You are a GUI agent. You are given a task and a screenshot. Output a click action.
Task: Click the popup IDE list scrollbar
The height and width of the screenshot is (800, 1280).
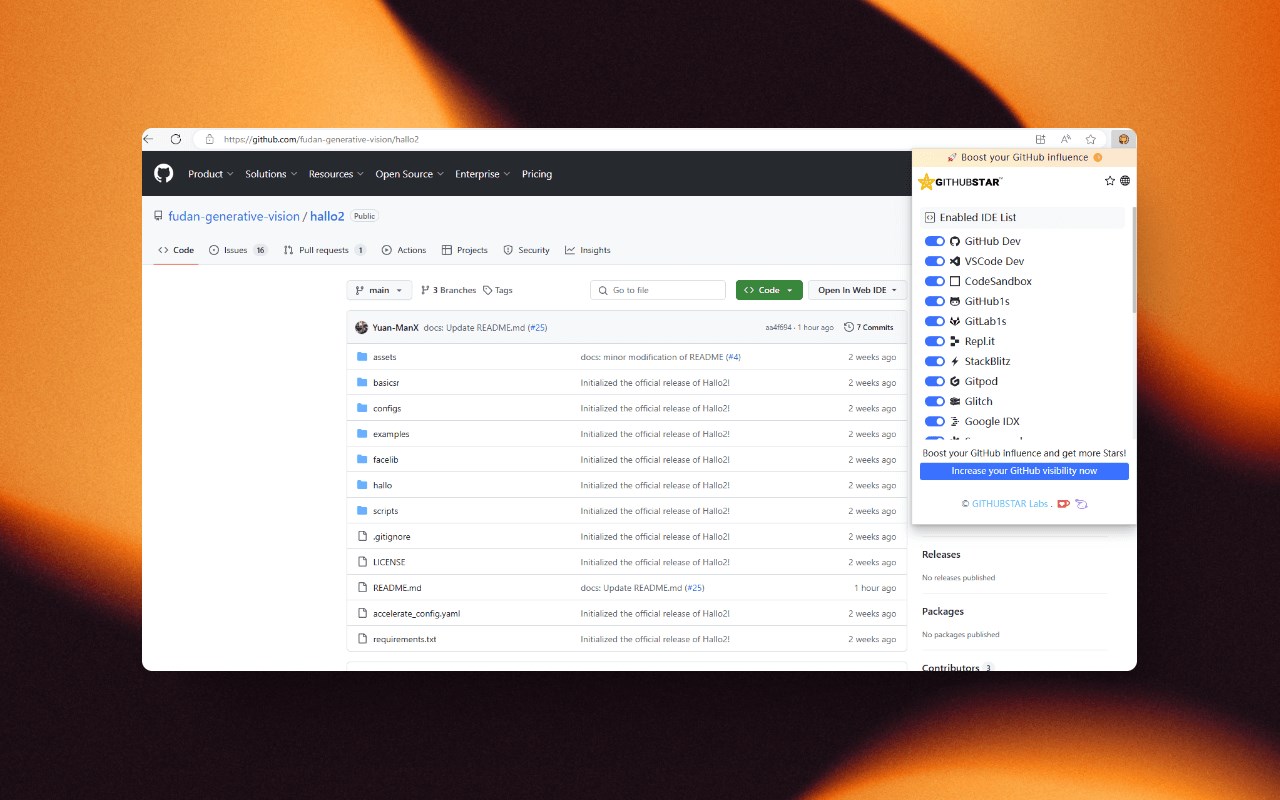pyautogui.click(x=1134, y=260)
